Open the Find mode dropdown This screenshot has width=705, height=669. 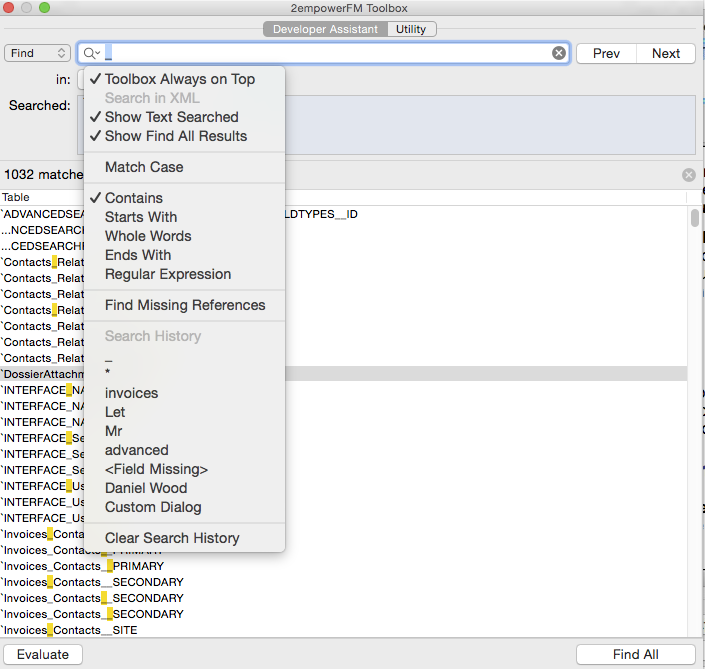pyautogui.click(x=37, y=54)
